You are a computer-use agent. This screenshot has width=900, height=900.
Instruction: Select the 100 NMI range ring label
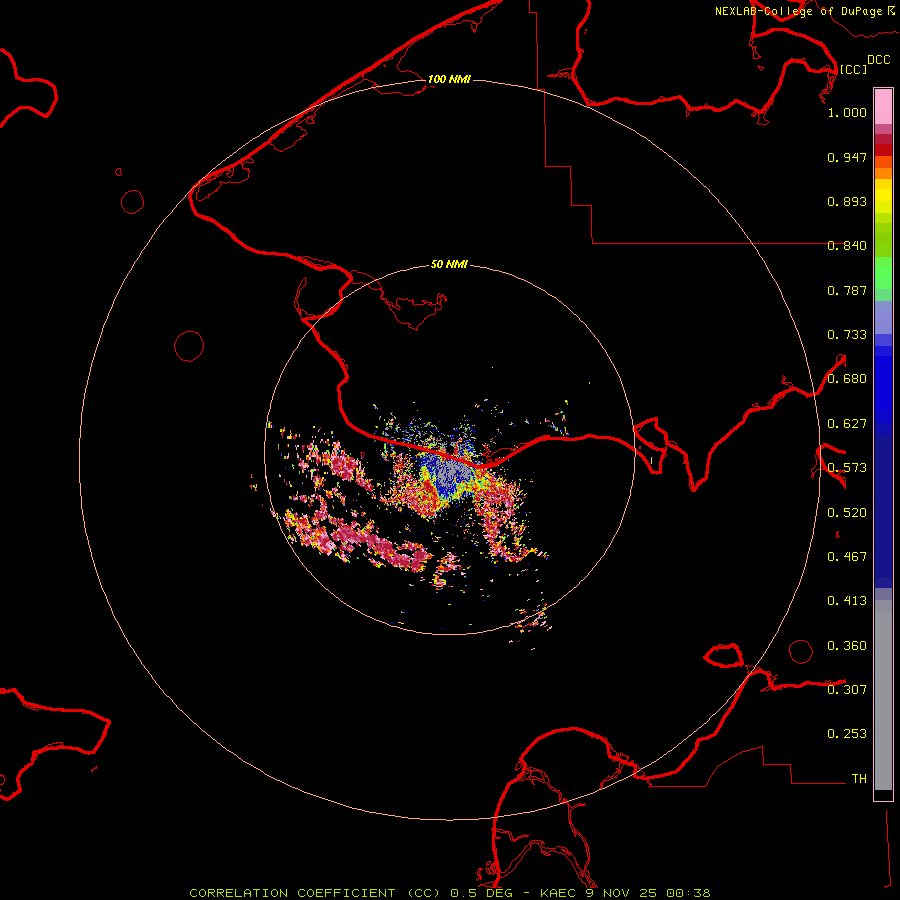click(449, 79)
